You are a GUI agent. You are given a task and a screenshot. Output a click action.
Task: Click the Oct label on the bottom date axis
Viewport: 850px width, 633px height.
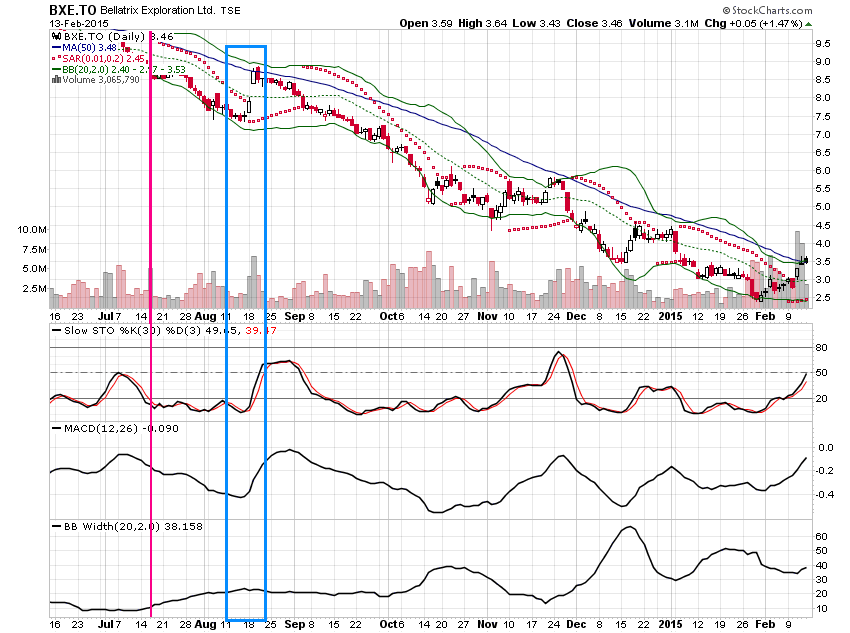389,624
